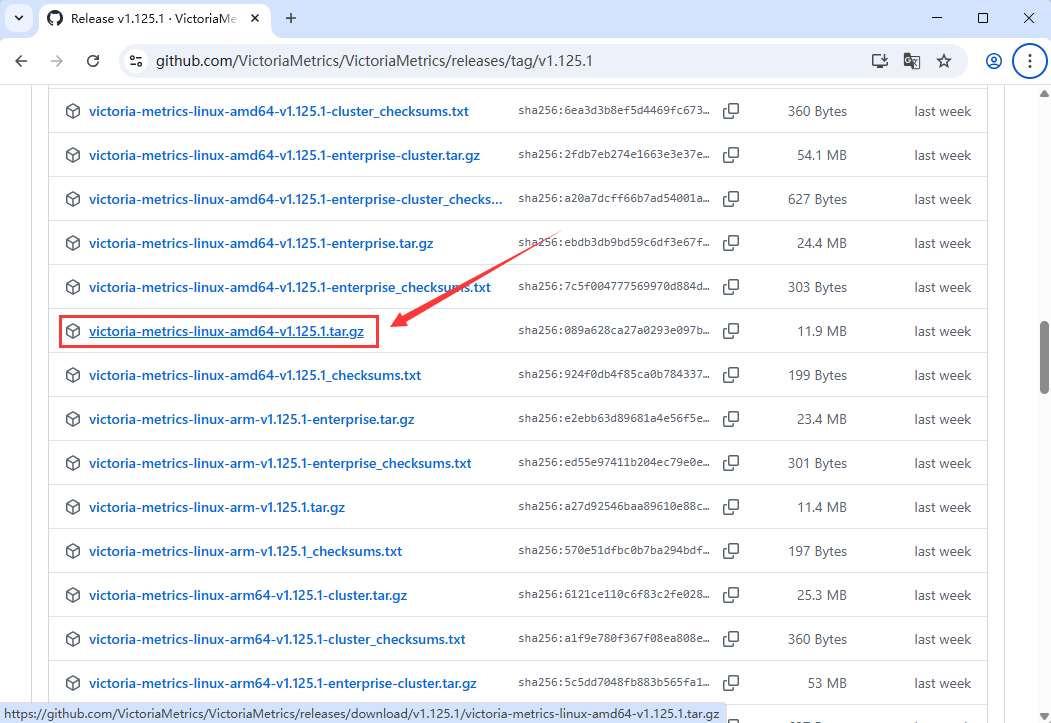Copy sha256 for linux-amd64 cluster_checksums.txt
The height and width of the screenshot is (723, 1051).
(731, 111)
